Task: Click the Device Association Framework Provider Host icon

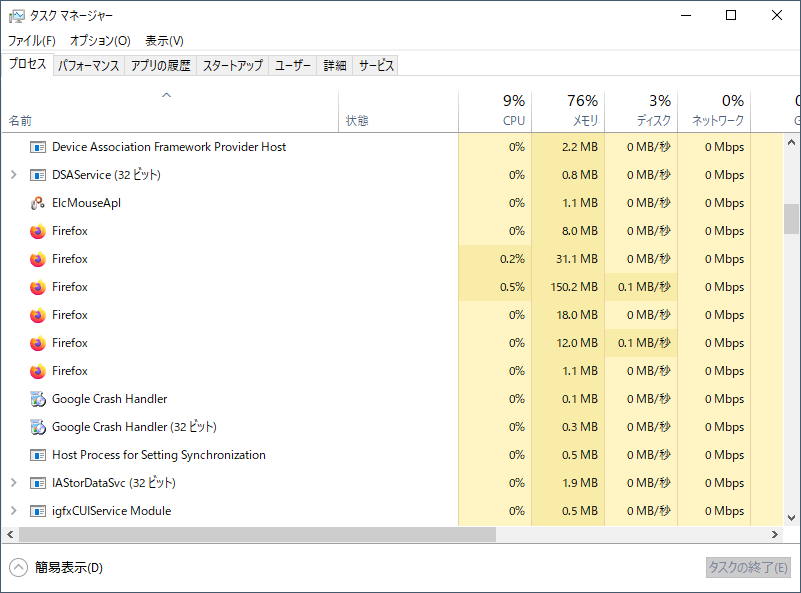Action: click(x=38, y=147)
